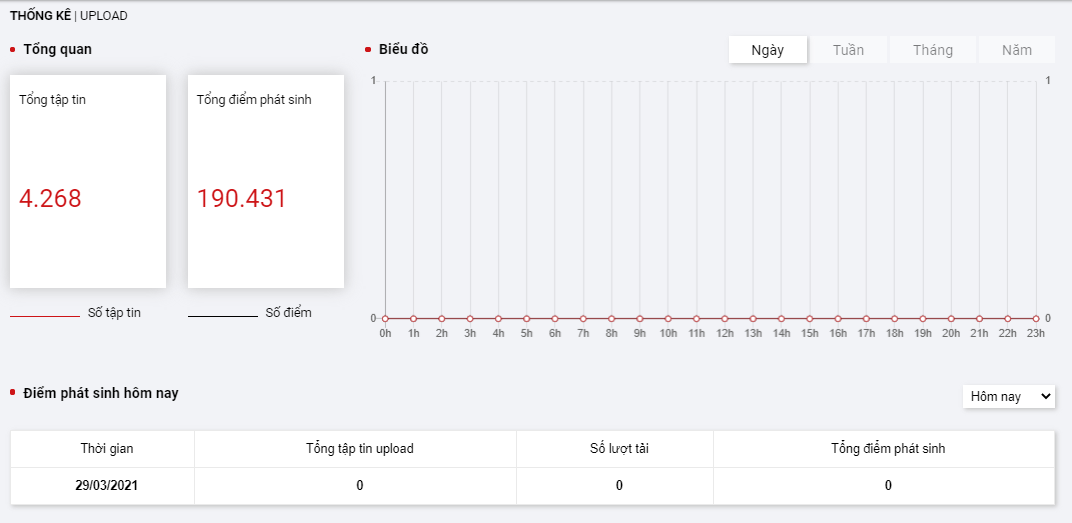Click the Tổng tập tin upload column header

click(360, 449)
